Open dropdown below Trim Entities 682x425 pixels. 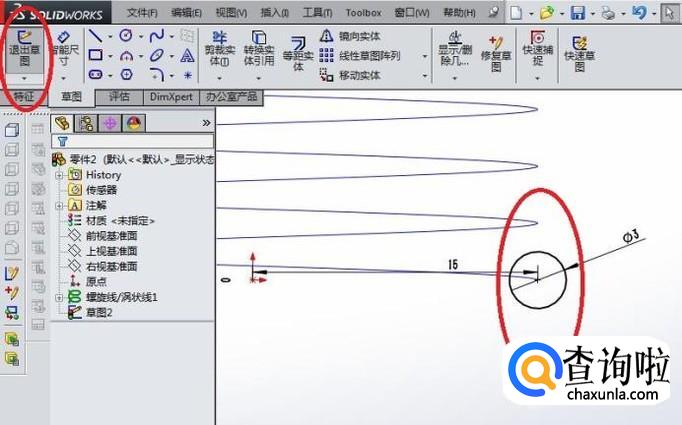pyautogui.click(x=219, y=78)
